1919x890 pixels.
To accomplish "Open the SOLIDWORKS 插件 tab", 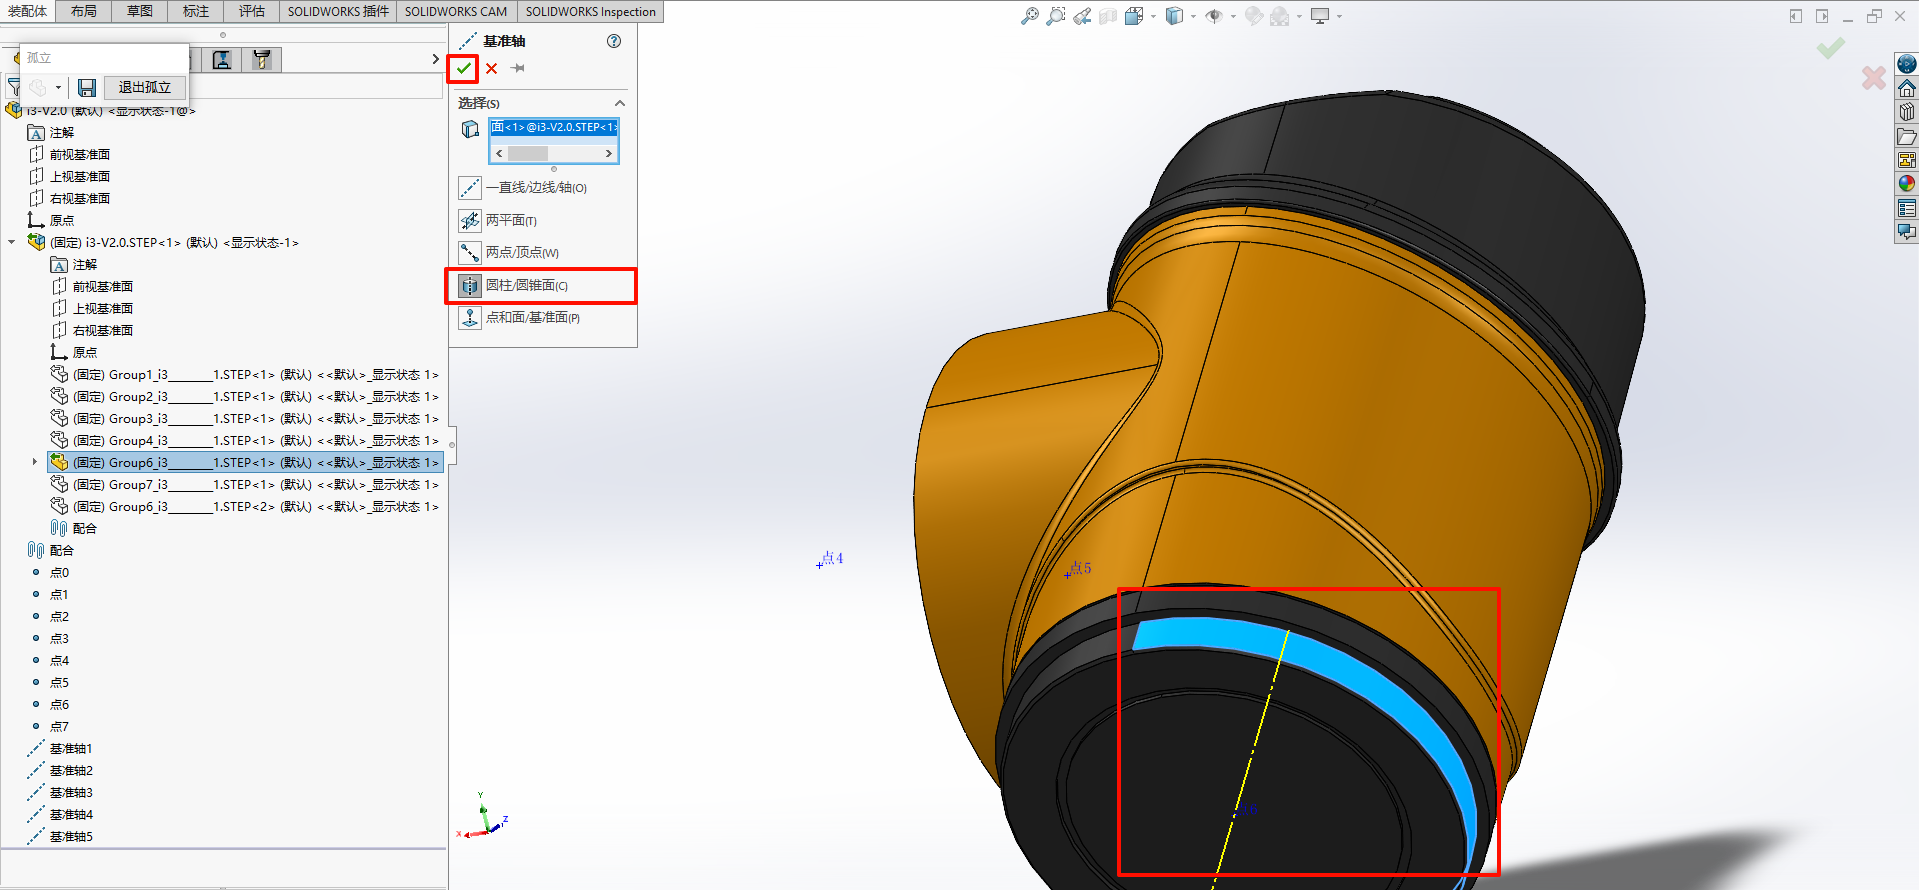I will click(338, 11).
